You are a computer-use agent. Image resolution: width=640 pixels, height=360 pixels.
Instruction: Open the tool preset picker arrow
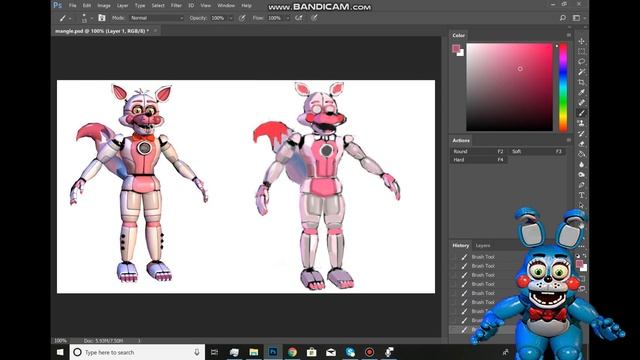click(70, 18)
